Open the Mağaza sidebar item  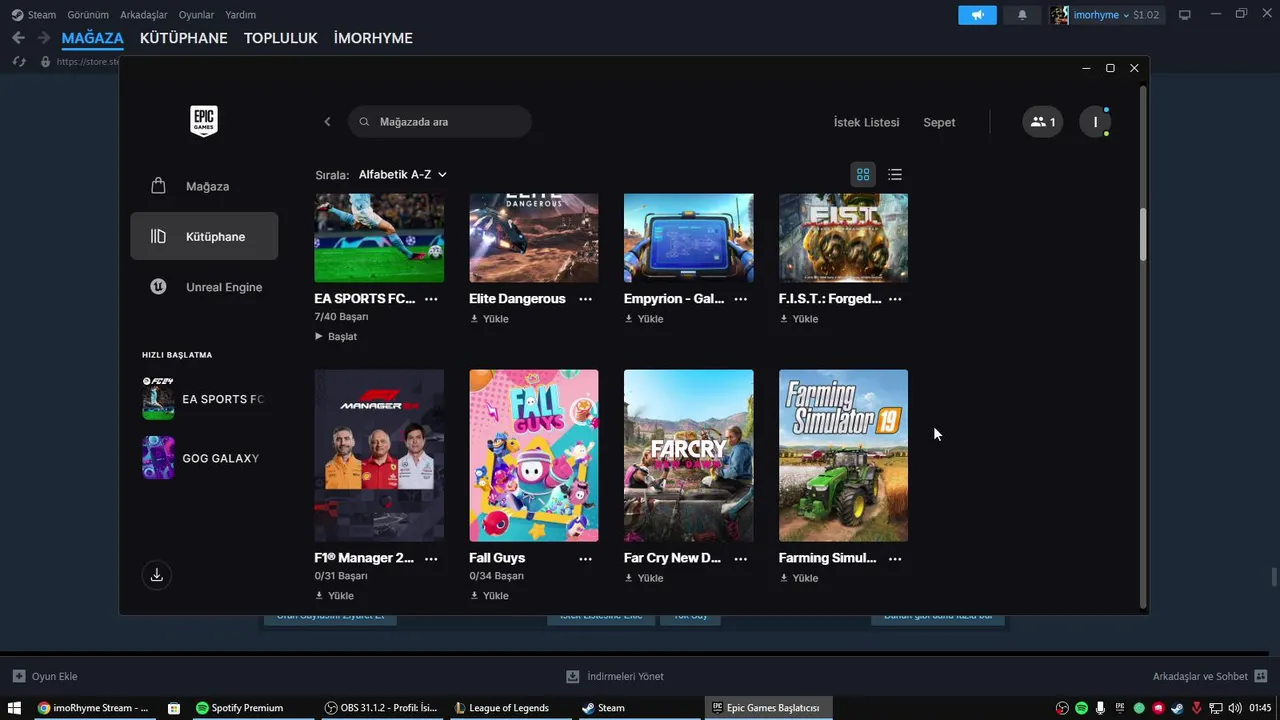point(204,186)
